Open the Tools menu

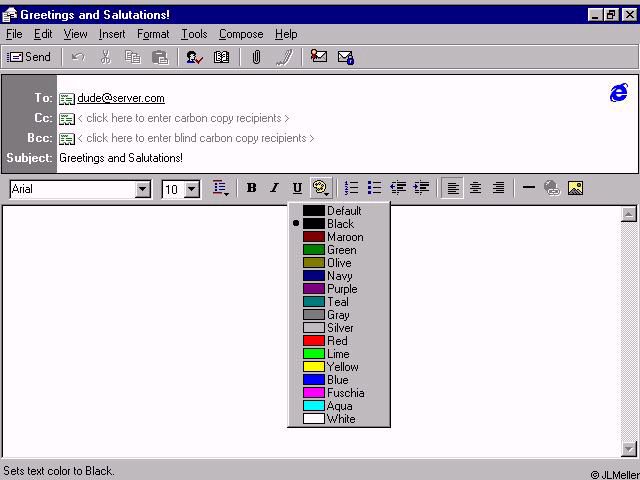point(194,34)
